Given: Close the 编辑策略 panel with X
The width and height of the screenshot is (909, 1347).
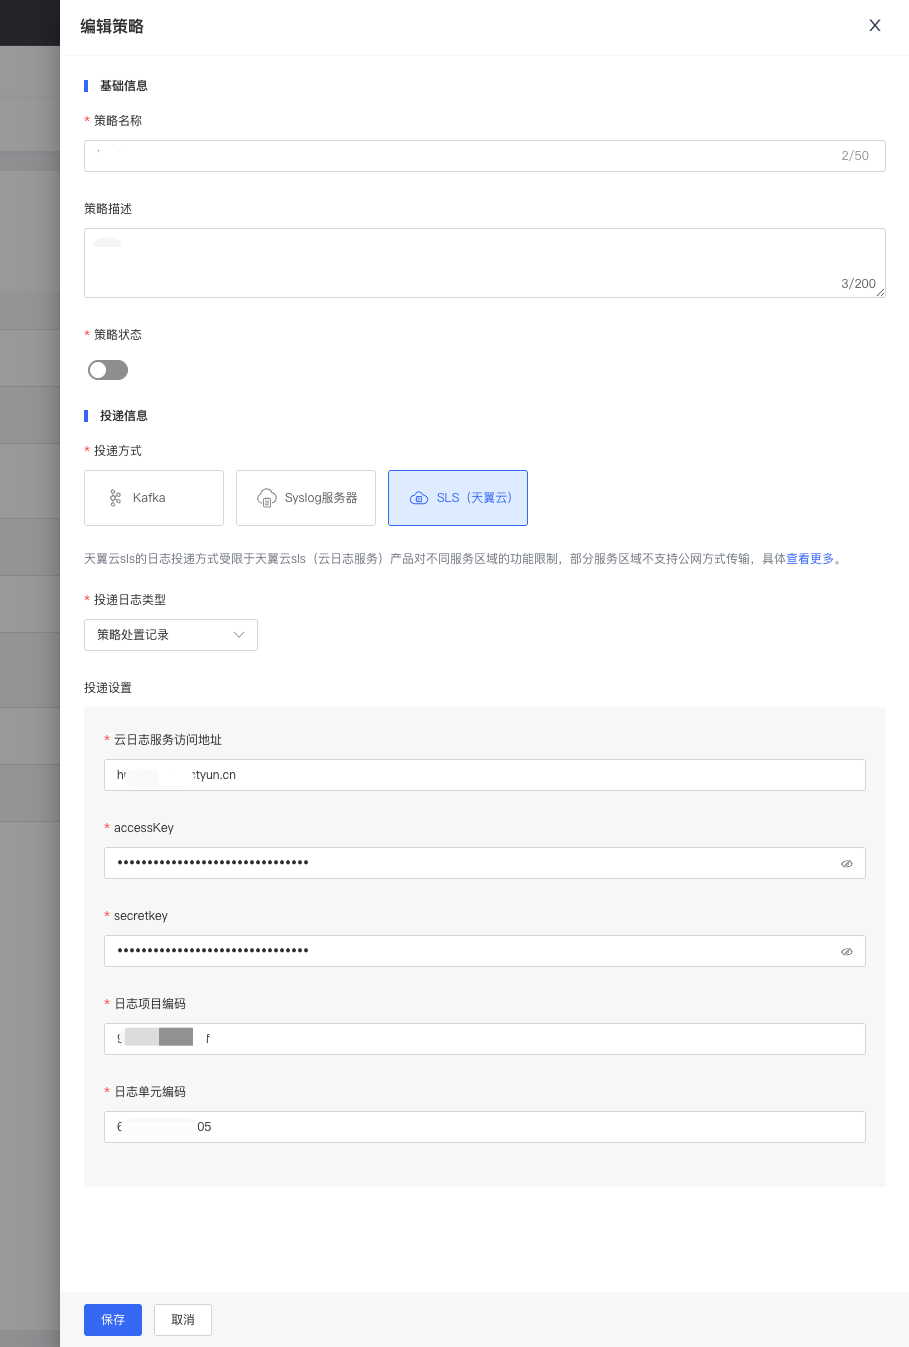Looking at the screenshot, I should 874,26.
